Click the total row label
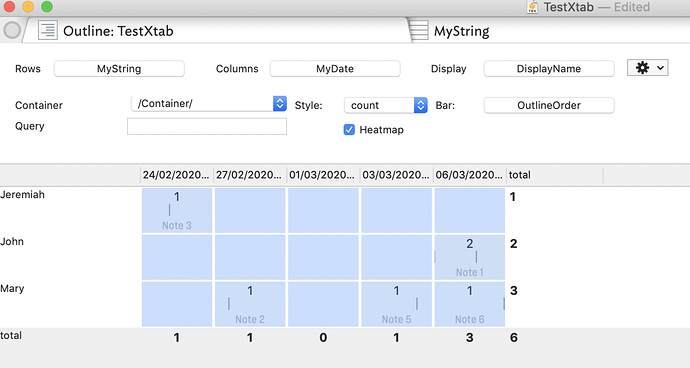The image size is (690, 368). 11,335
